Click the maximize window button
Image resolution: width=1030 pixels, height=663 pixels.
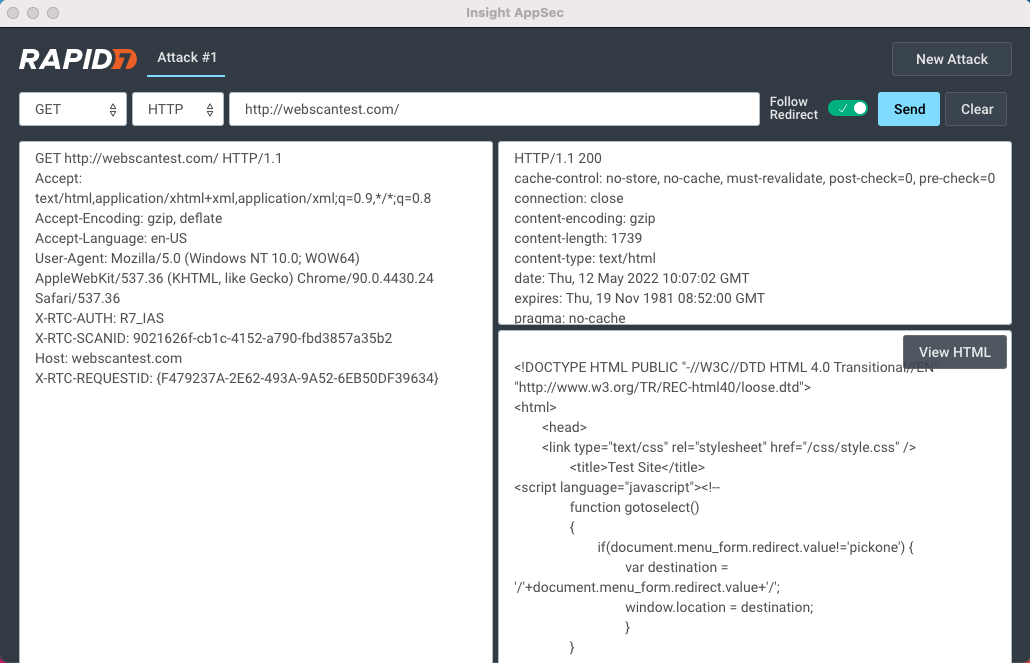[x=53, y=13]
